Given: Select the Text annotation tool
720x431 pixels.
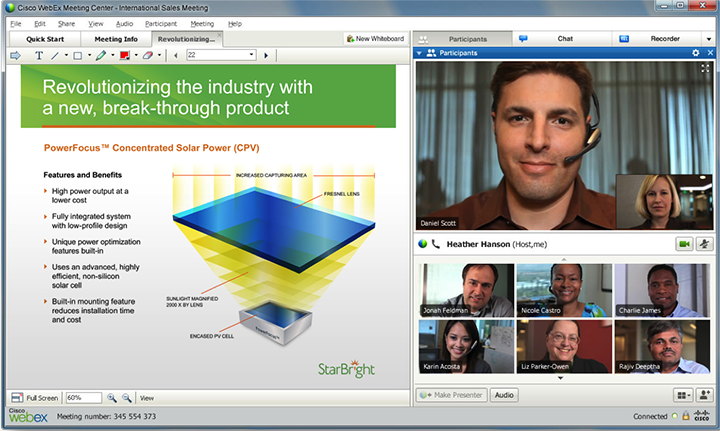Looking at the screenshot, I should click(39, 56).
